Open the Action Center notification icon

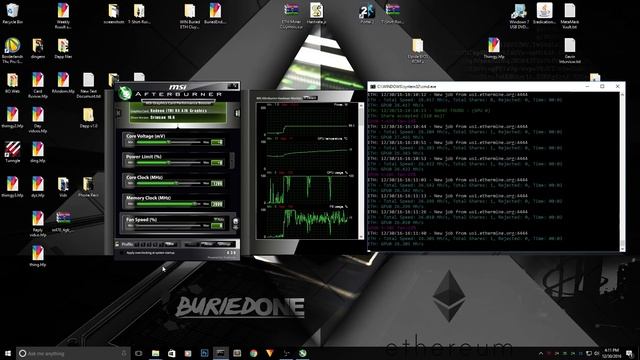click(x=630, y=353)
